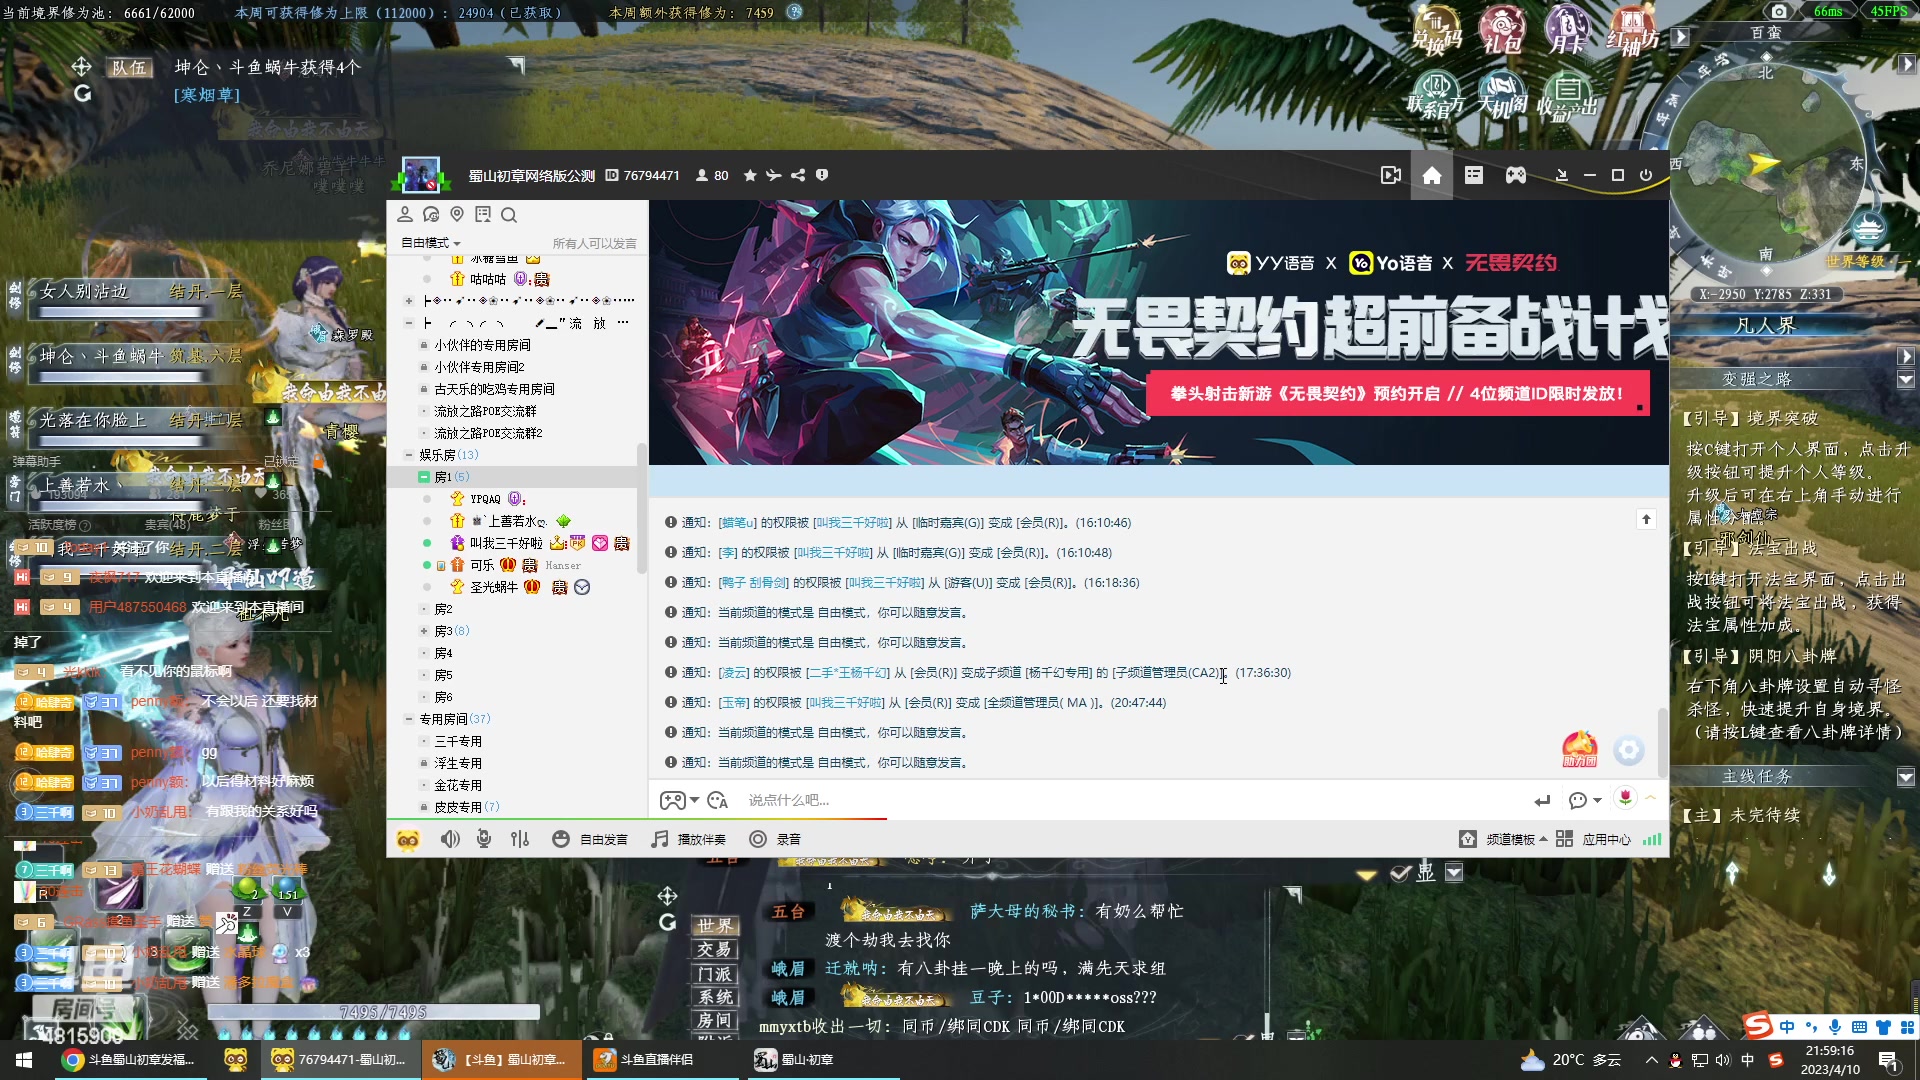Send message with the return-arrow button

point(1542,800)
